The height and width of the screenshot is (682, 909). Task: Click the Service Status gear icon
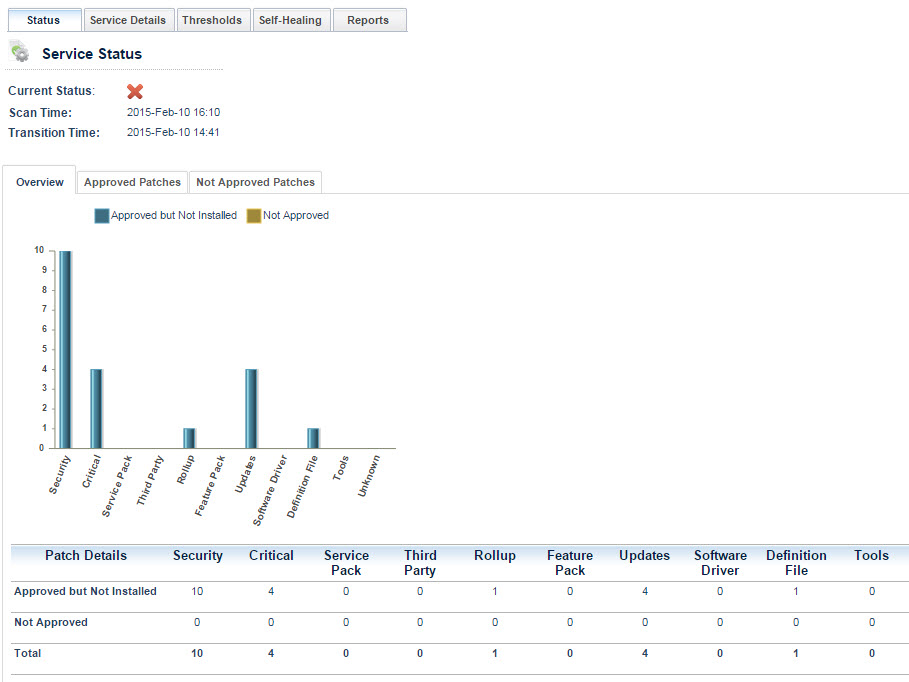pyautogui.click(x=19, y=53)
